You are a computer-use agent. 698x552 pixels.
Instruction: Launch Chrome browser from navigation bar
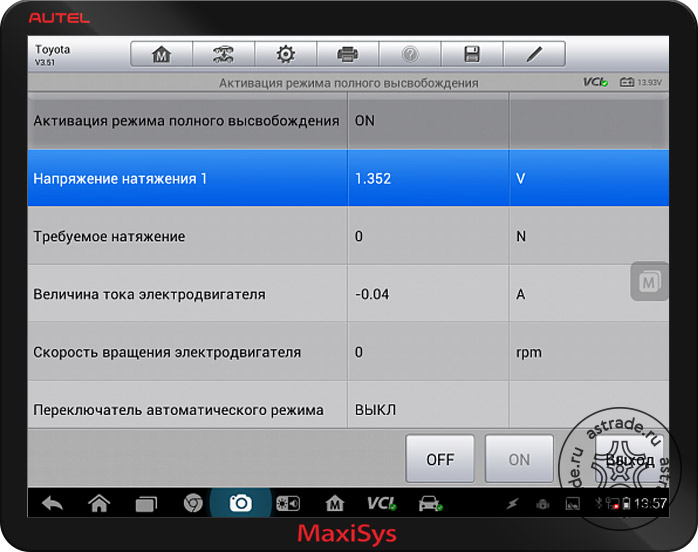tap(193, 503)
